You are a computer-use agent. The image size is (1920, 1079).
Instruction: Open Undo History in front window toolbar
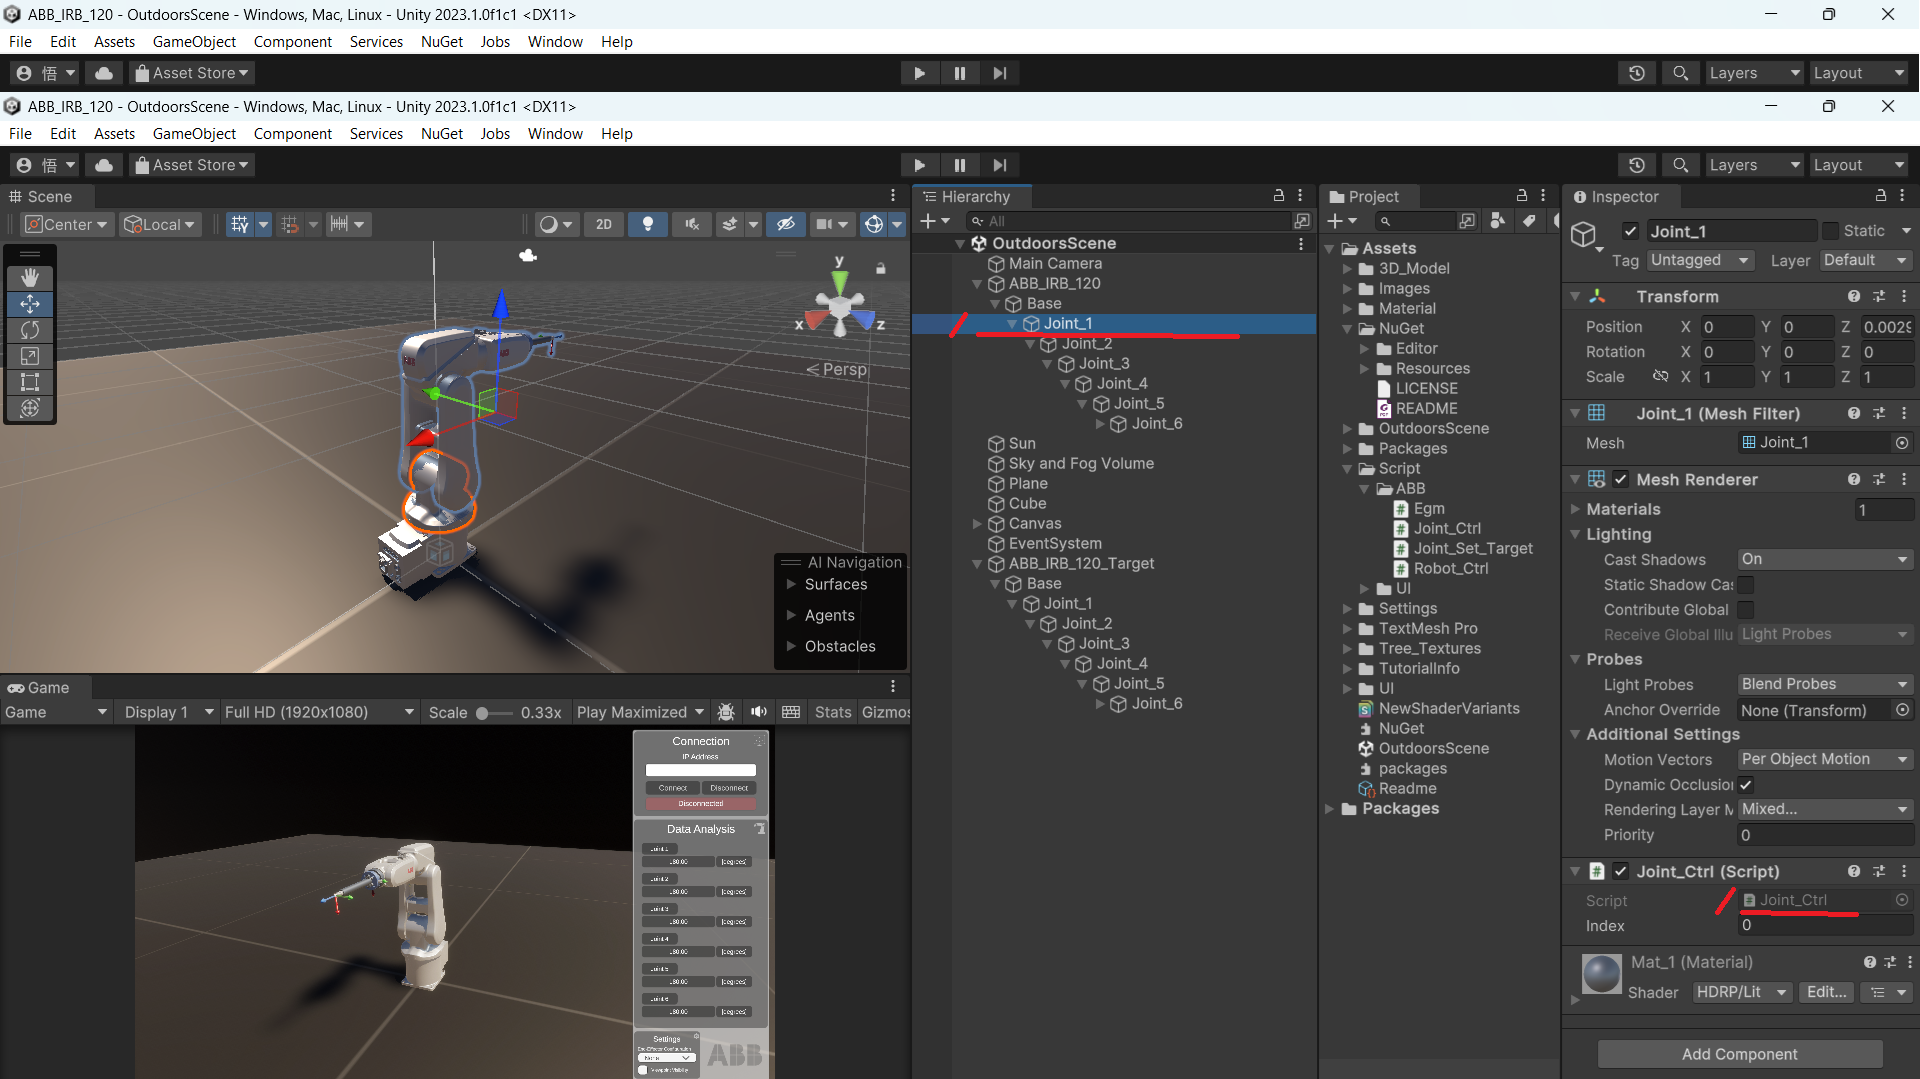pos(1637,165)
